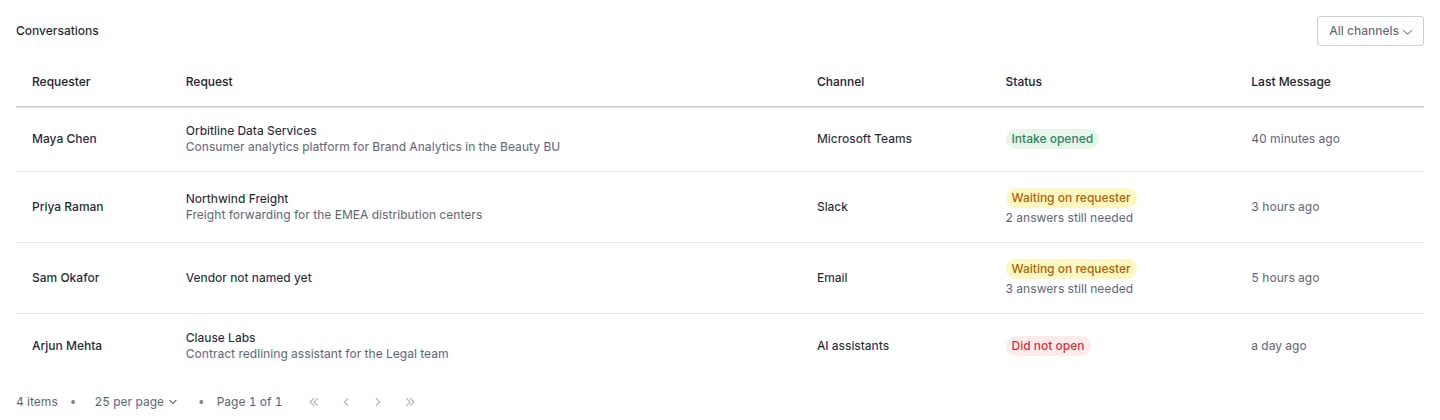The image size is (1440, 420).
Task: Jump to last page arrow icon
Action: (x=410, y=402)
